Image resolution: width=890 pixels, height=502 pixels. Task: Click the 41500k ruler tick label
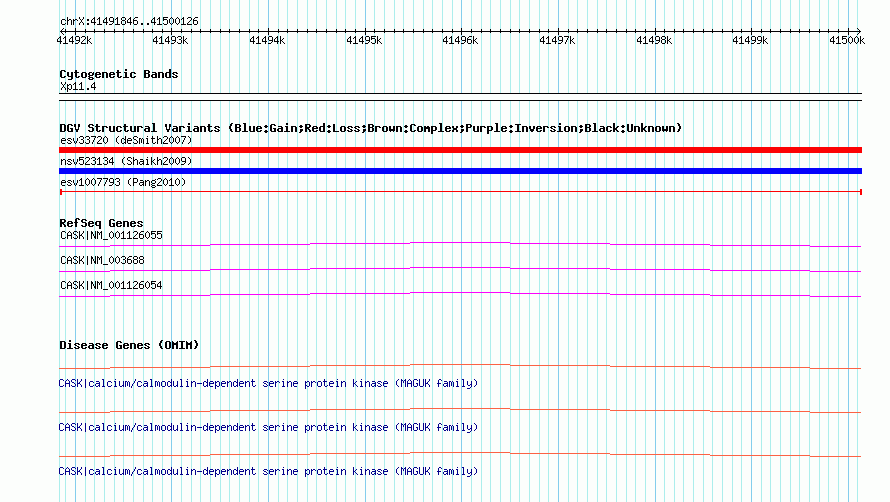pos(847,40)
